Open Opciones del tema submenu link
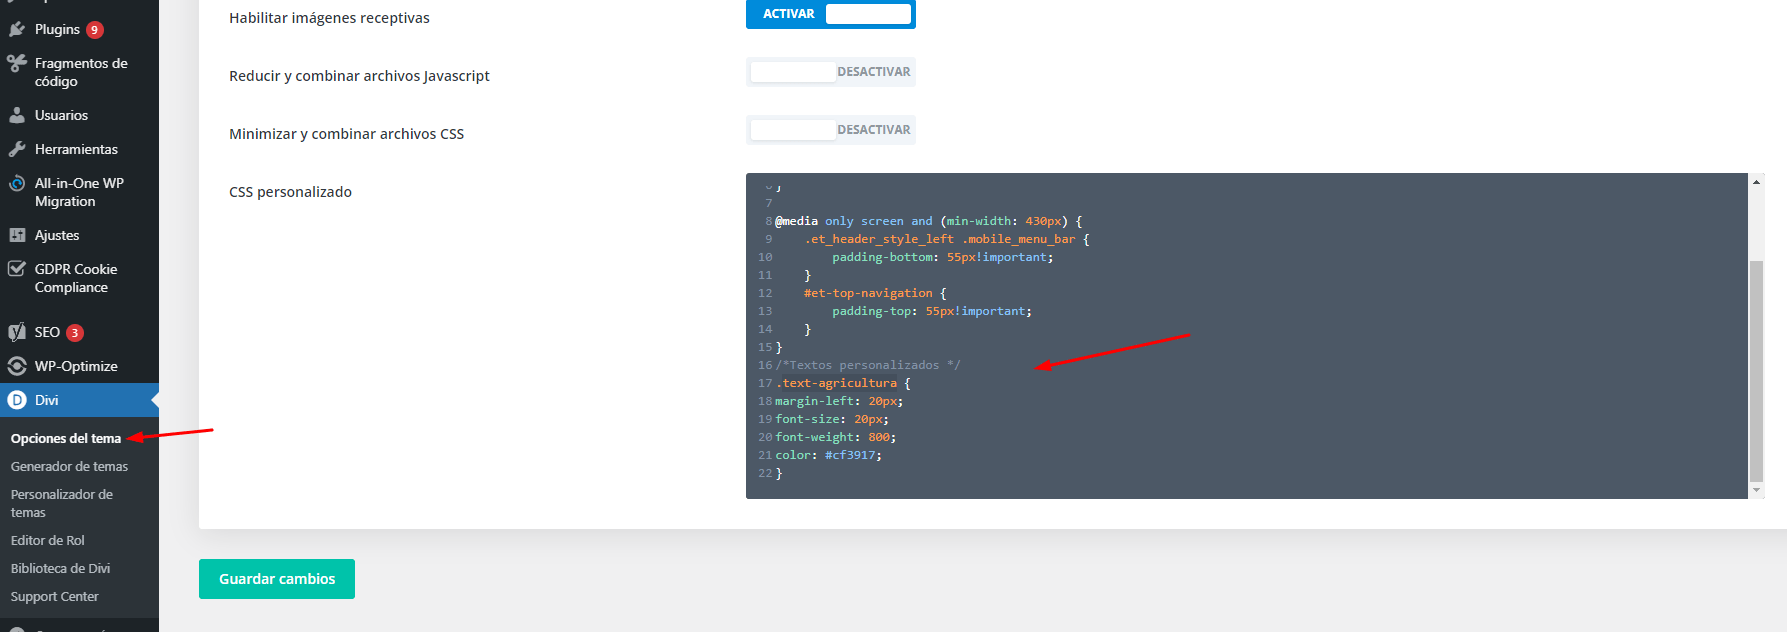Viewport: 1787px width, 632px height. [66, 438]
